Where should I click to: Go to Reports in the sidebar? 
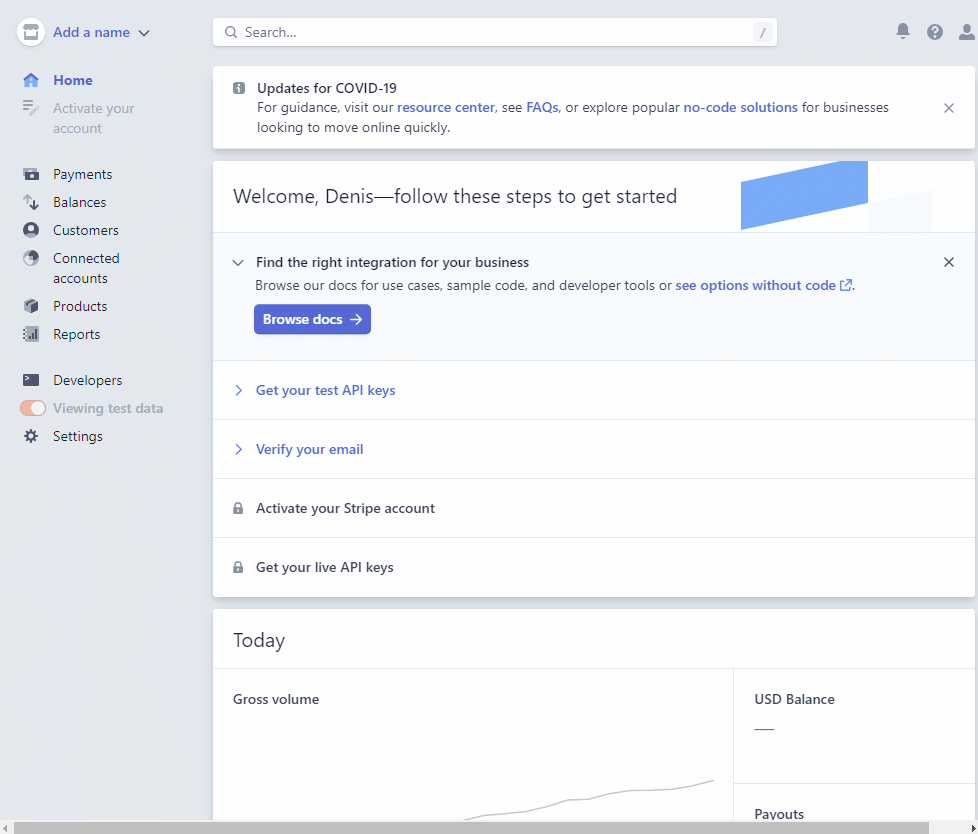tap(76, 334)
